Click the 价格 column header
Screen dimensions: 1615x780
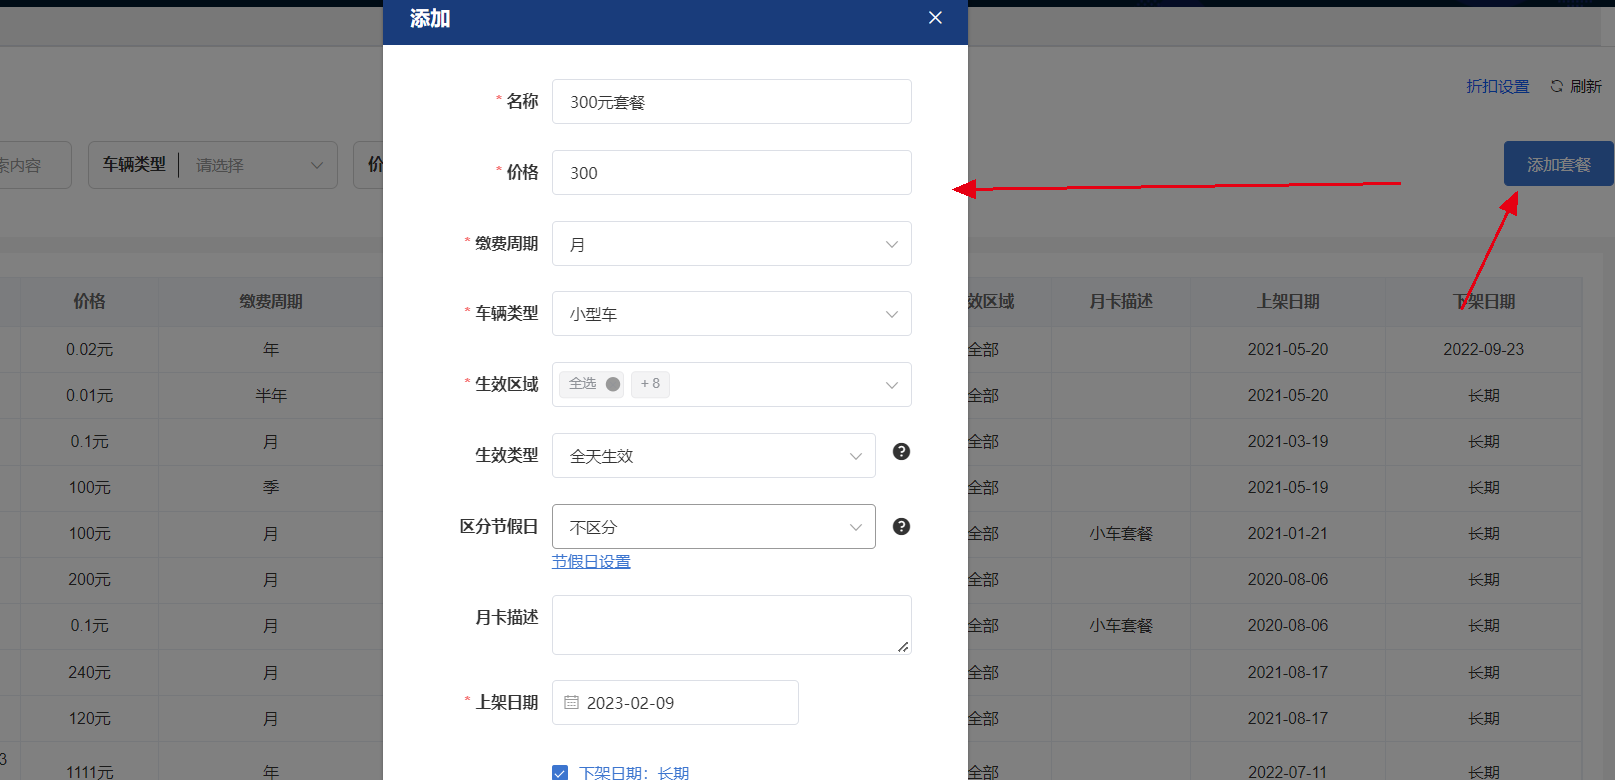click(x=89, y=301)
